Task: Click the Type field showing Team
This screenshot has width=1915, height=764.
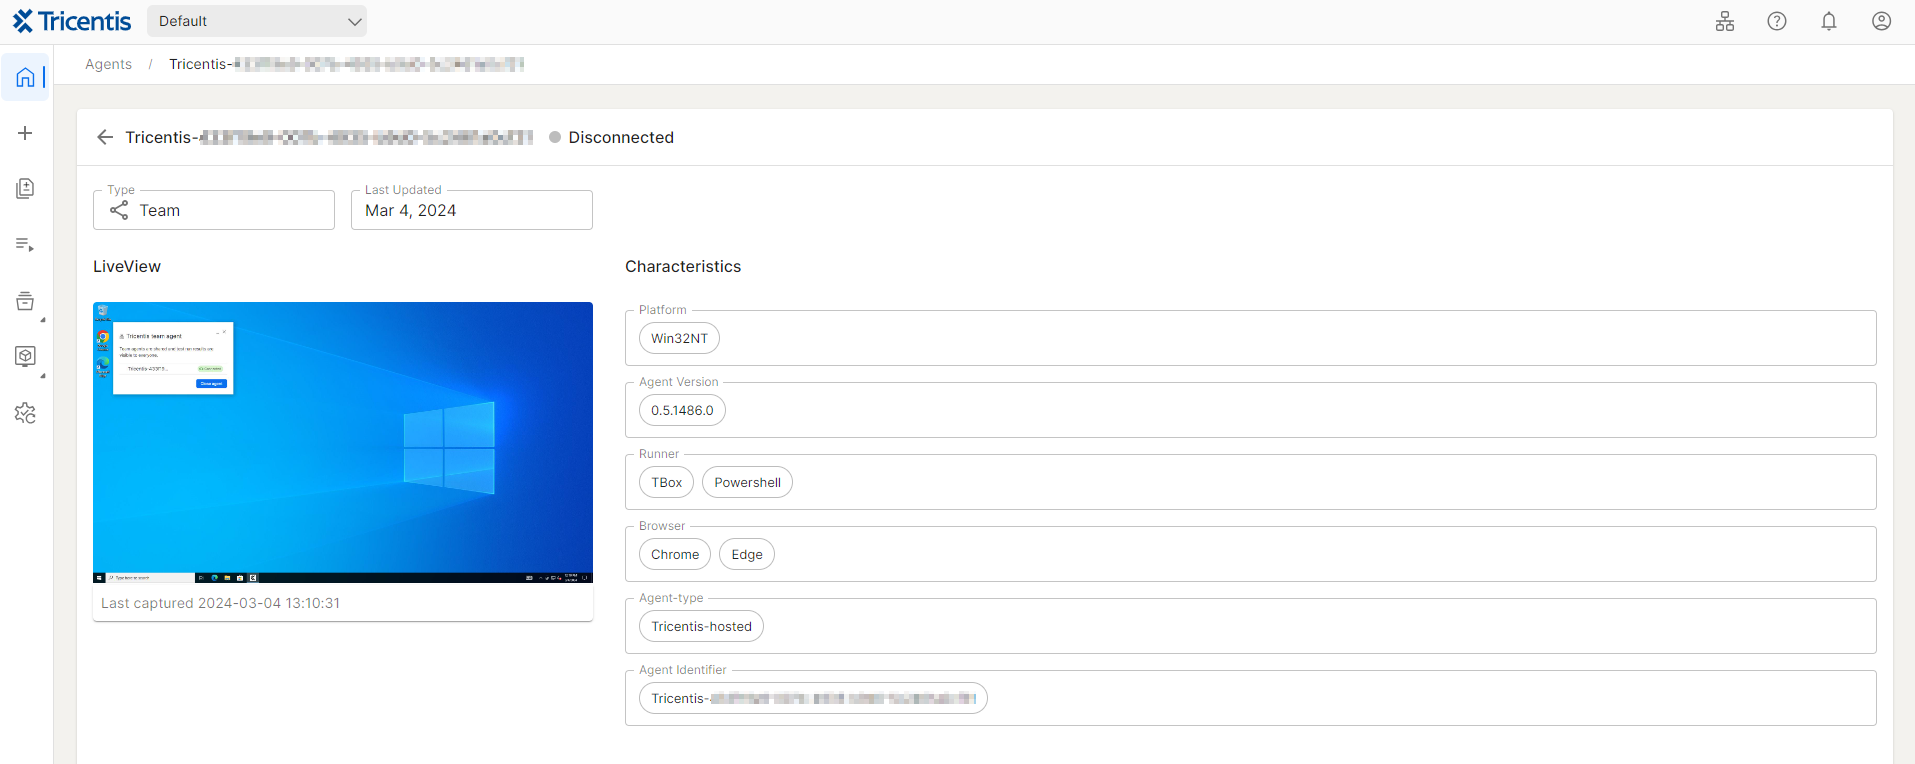Action: click(214, 210)
